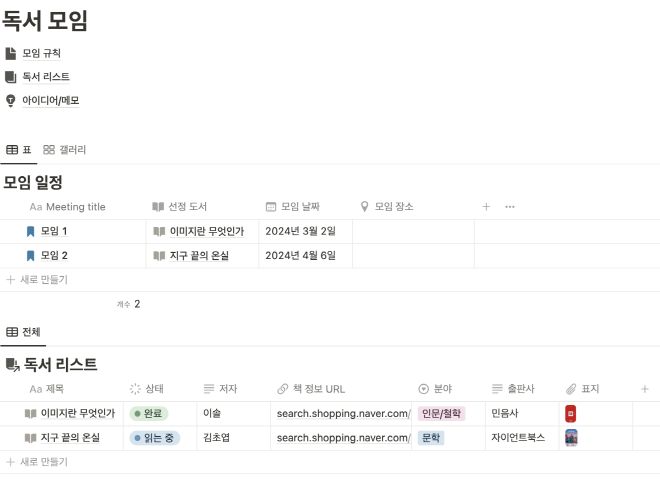Open the blue cover thumbnail for 지구 끝의 온실
This screenshot has width=660, height=481.
[x=571, y=438]
